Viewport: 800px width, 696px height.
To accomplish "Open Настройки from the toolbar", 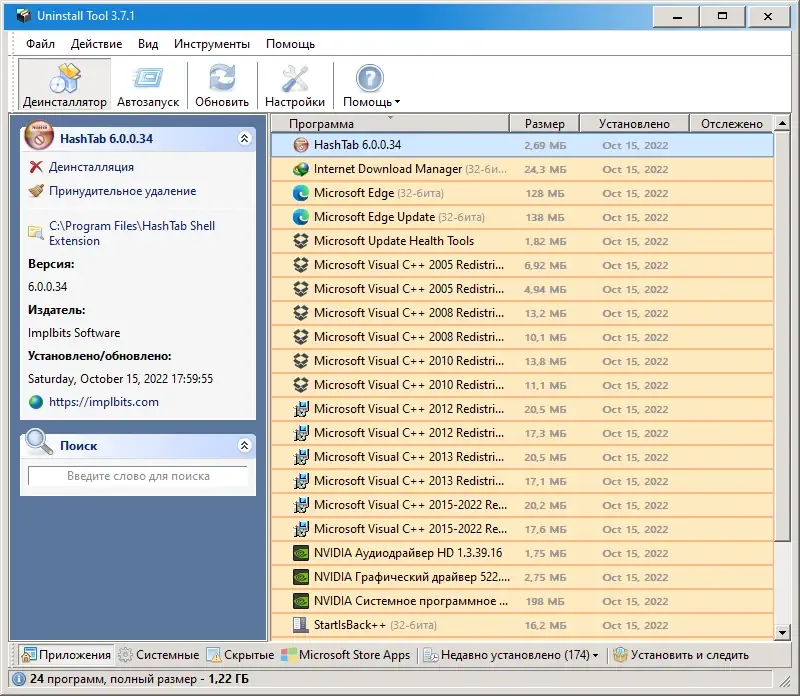I will tap(294, 84).
